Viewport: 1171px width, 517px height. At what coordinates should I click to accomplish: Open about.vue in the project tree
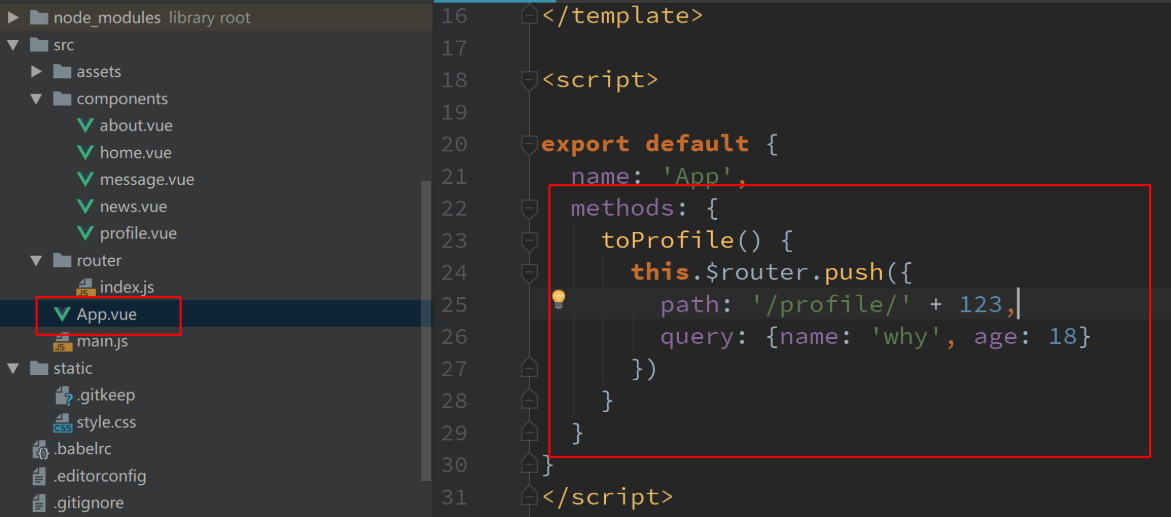(x=136, y=126)
